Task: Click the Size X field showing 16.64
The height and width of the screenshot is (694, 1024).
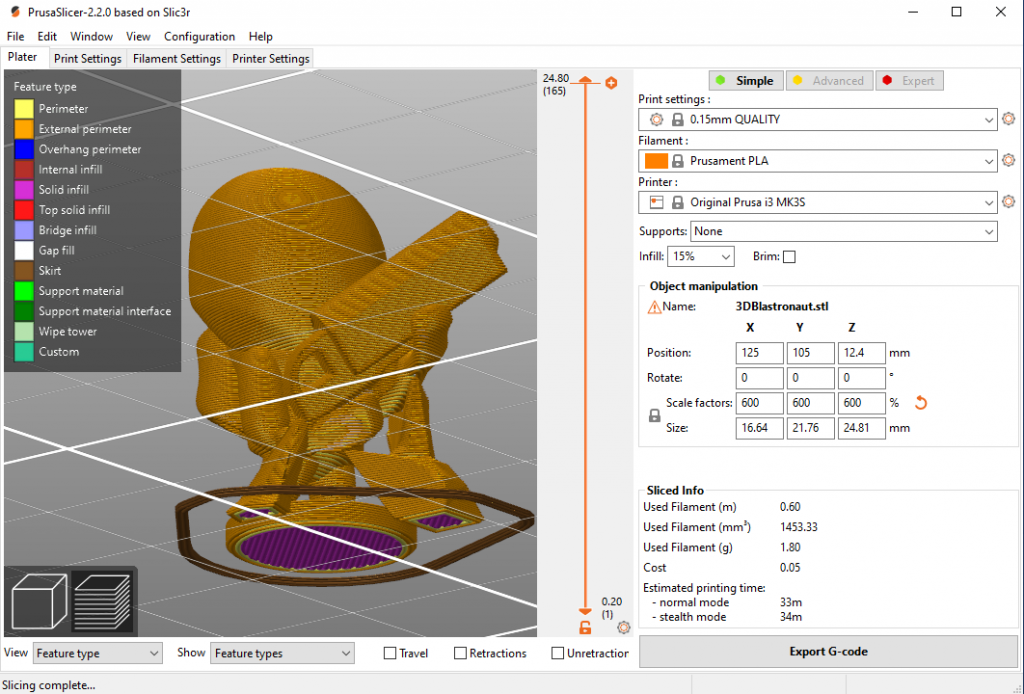Action: 760,428
